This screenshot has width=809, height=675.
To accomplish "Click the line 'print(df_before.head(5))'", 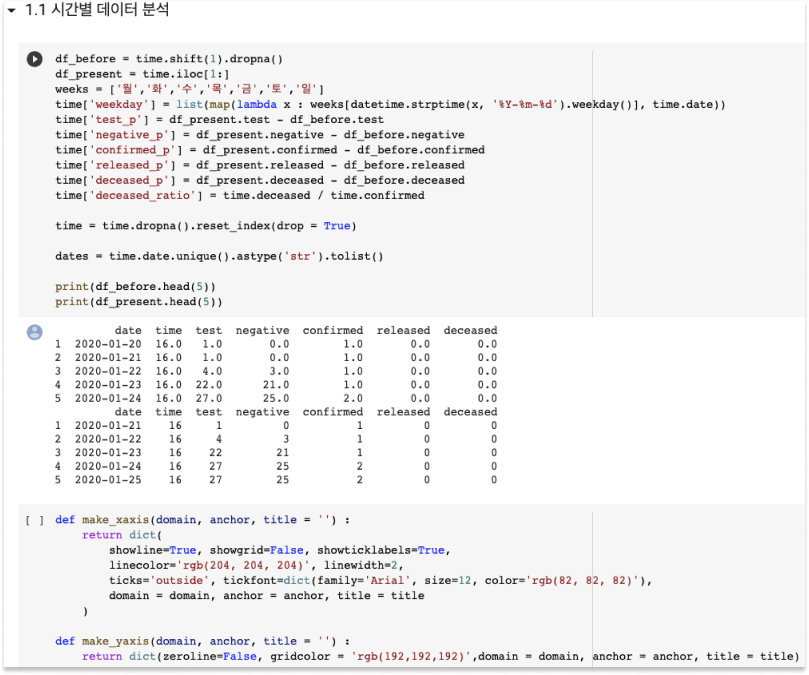I will click(x=135, y=286).
